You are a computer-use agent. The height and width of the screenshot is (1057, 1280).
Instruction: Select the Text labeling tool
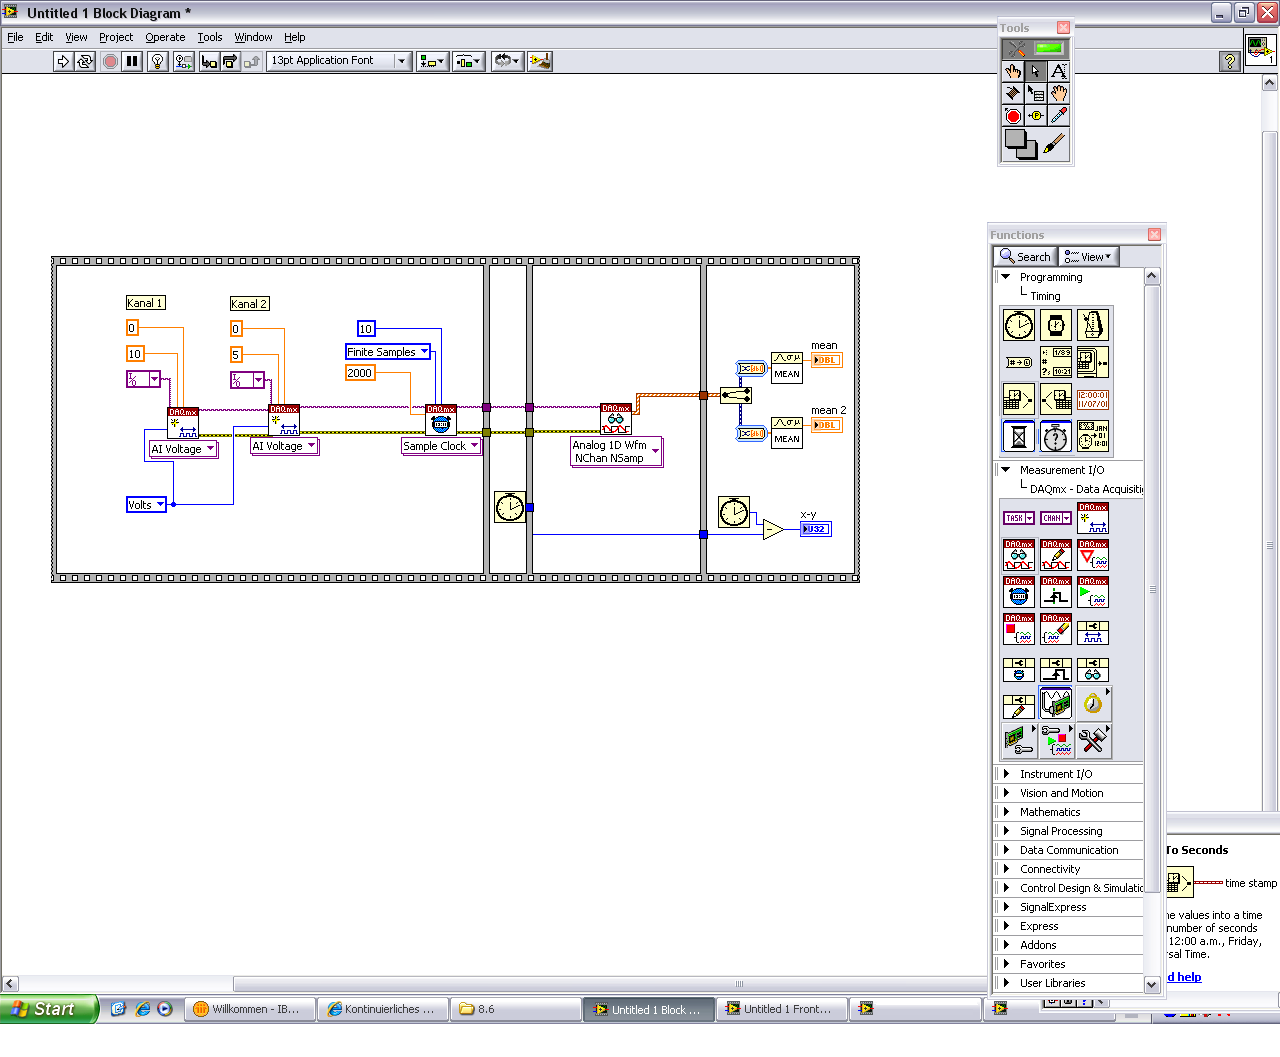tap(1059, 71)
